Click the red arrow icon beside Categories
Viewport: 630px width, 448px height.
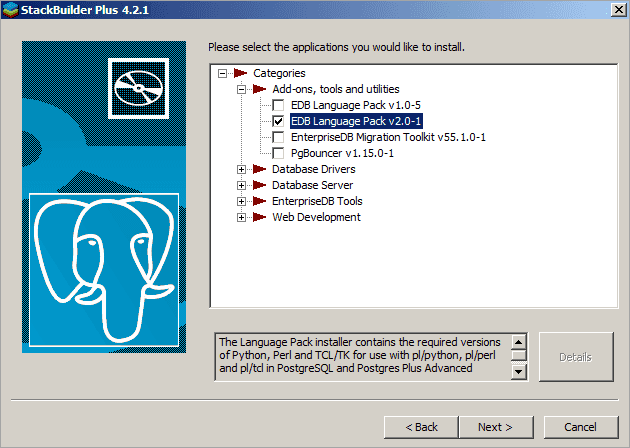(x=240, y=73)
